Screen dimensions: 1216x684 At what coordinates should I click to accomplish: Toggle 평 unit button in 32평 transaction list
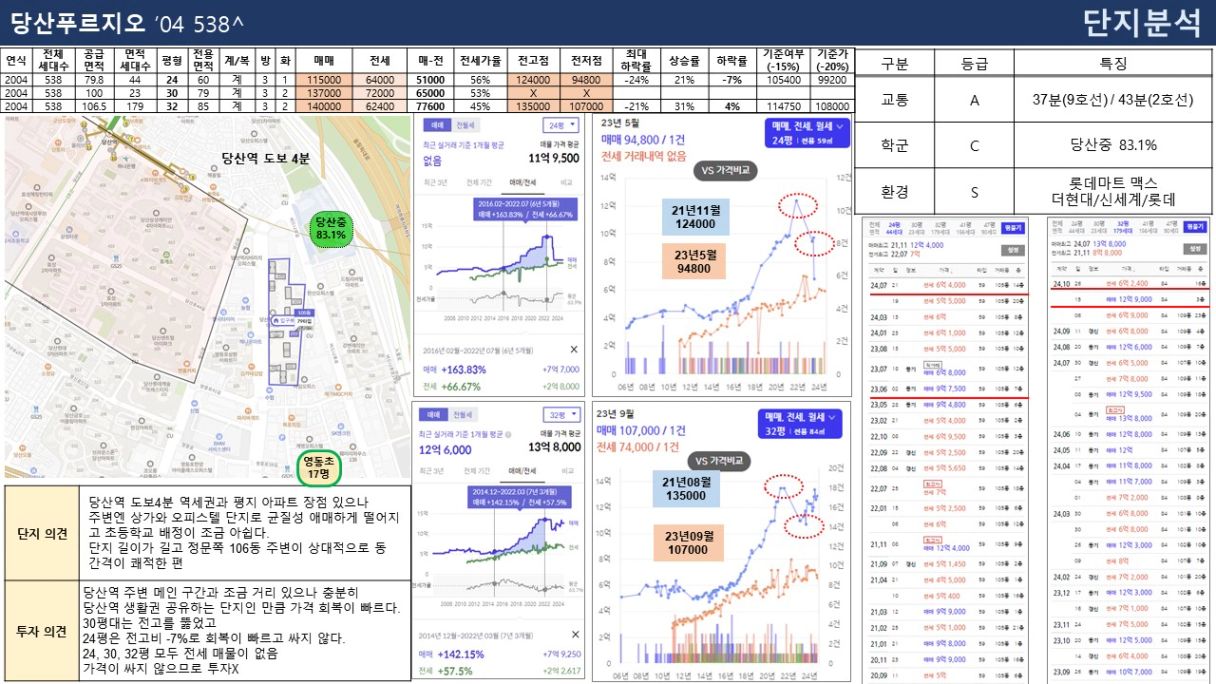click(x=1194, y=227)
